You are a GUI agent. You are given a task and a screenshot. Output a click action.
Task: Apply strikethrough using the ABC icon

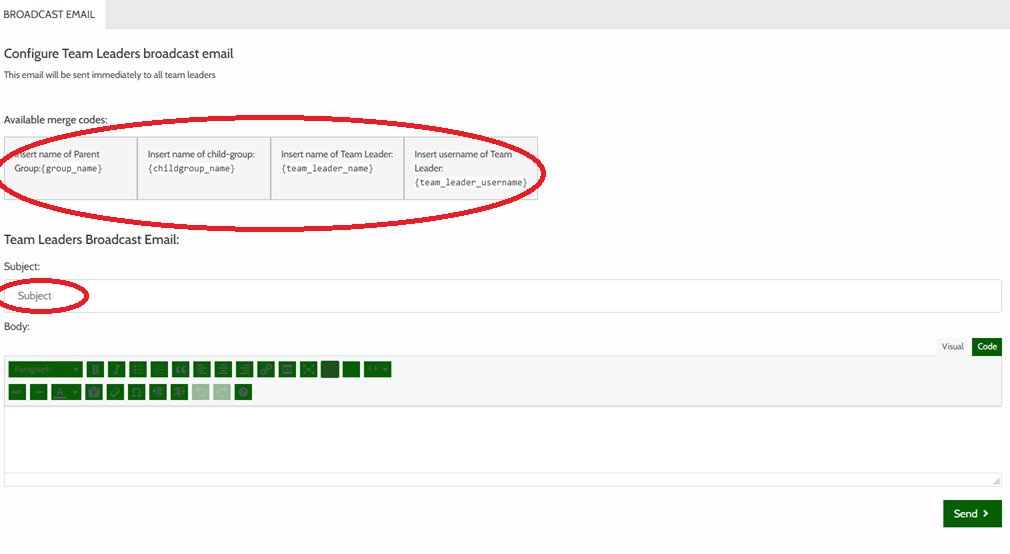17,392
